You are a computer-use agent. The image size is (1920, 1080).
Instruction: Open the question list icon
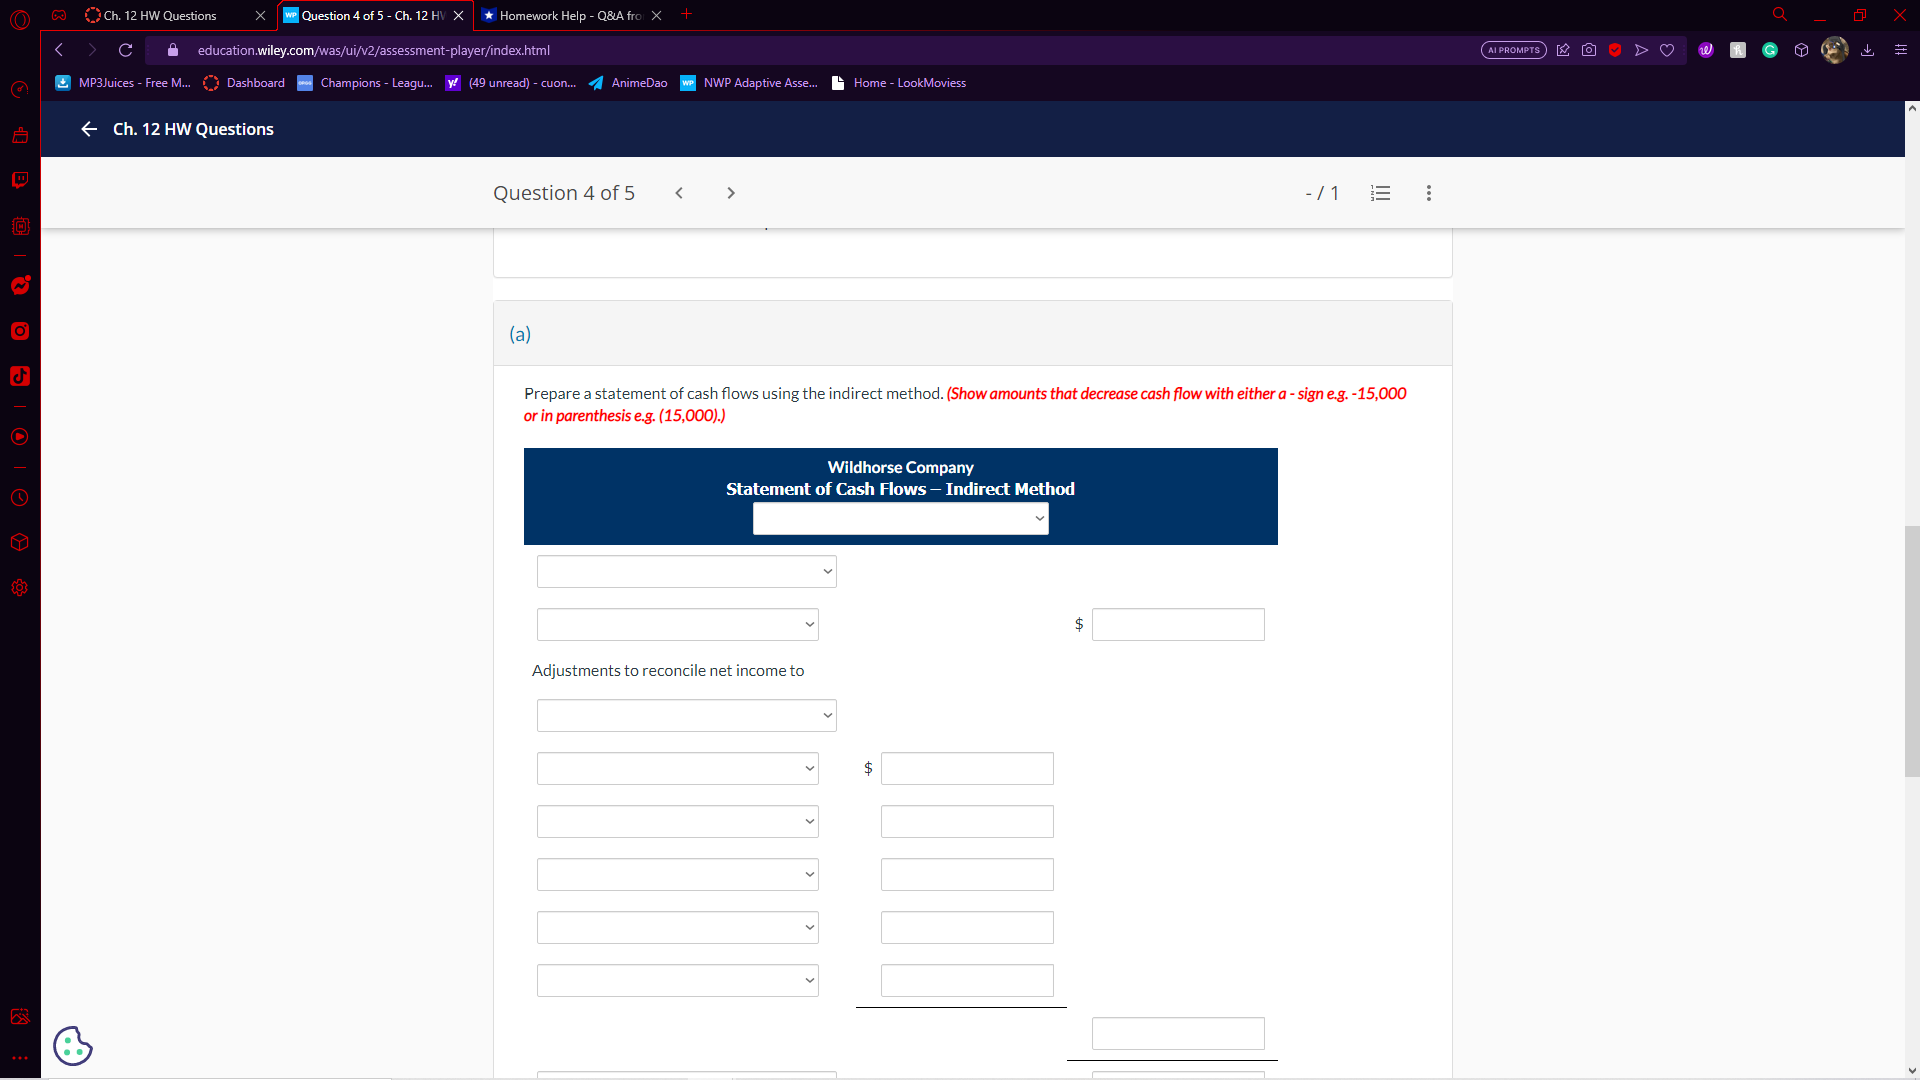point(1380,193)
